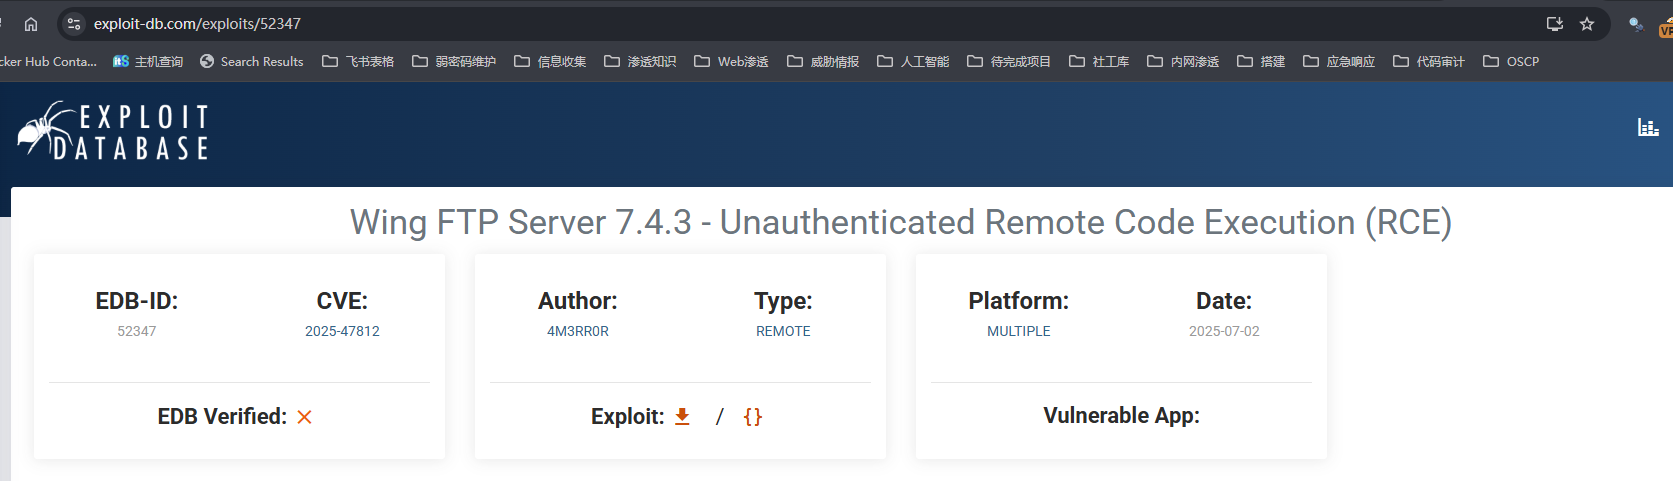This screenshot has width=1673, height=481.
Task: Open the 社工库 bookmark folder
Action: [x=1099, y=61]
